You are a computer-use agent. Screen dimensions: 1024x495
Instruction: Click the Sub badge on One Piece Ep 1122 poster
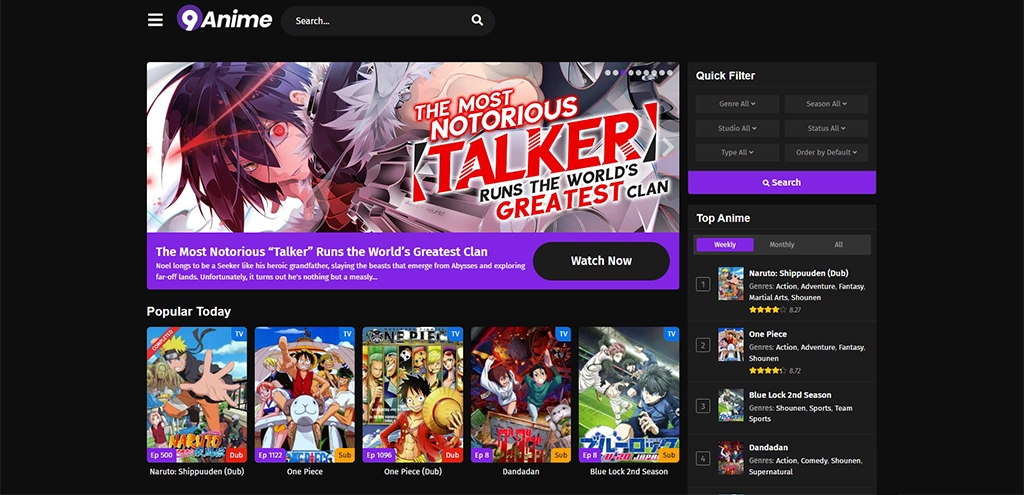point(344,455)
